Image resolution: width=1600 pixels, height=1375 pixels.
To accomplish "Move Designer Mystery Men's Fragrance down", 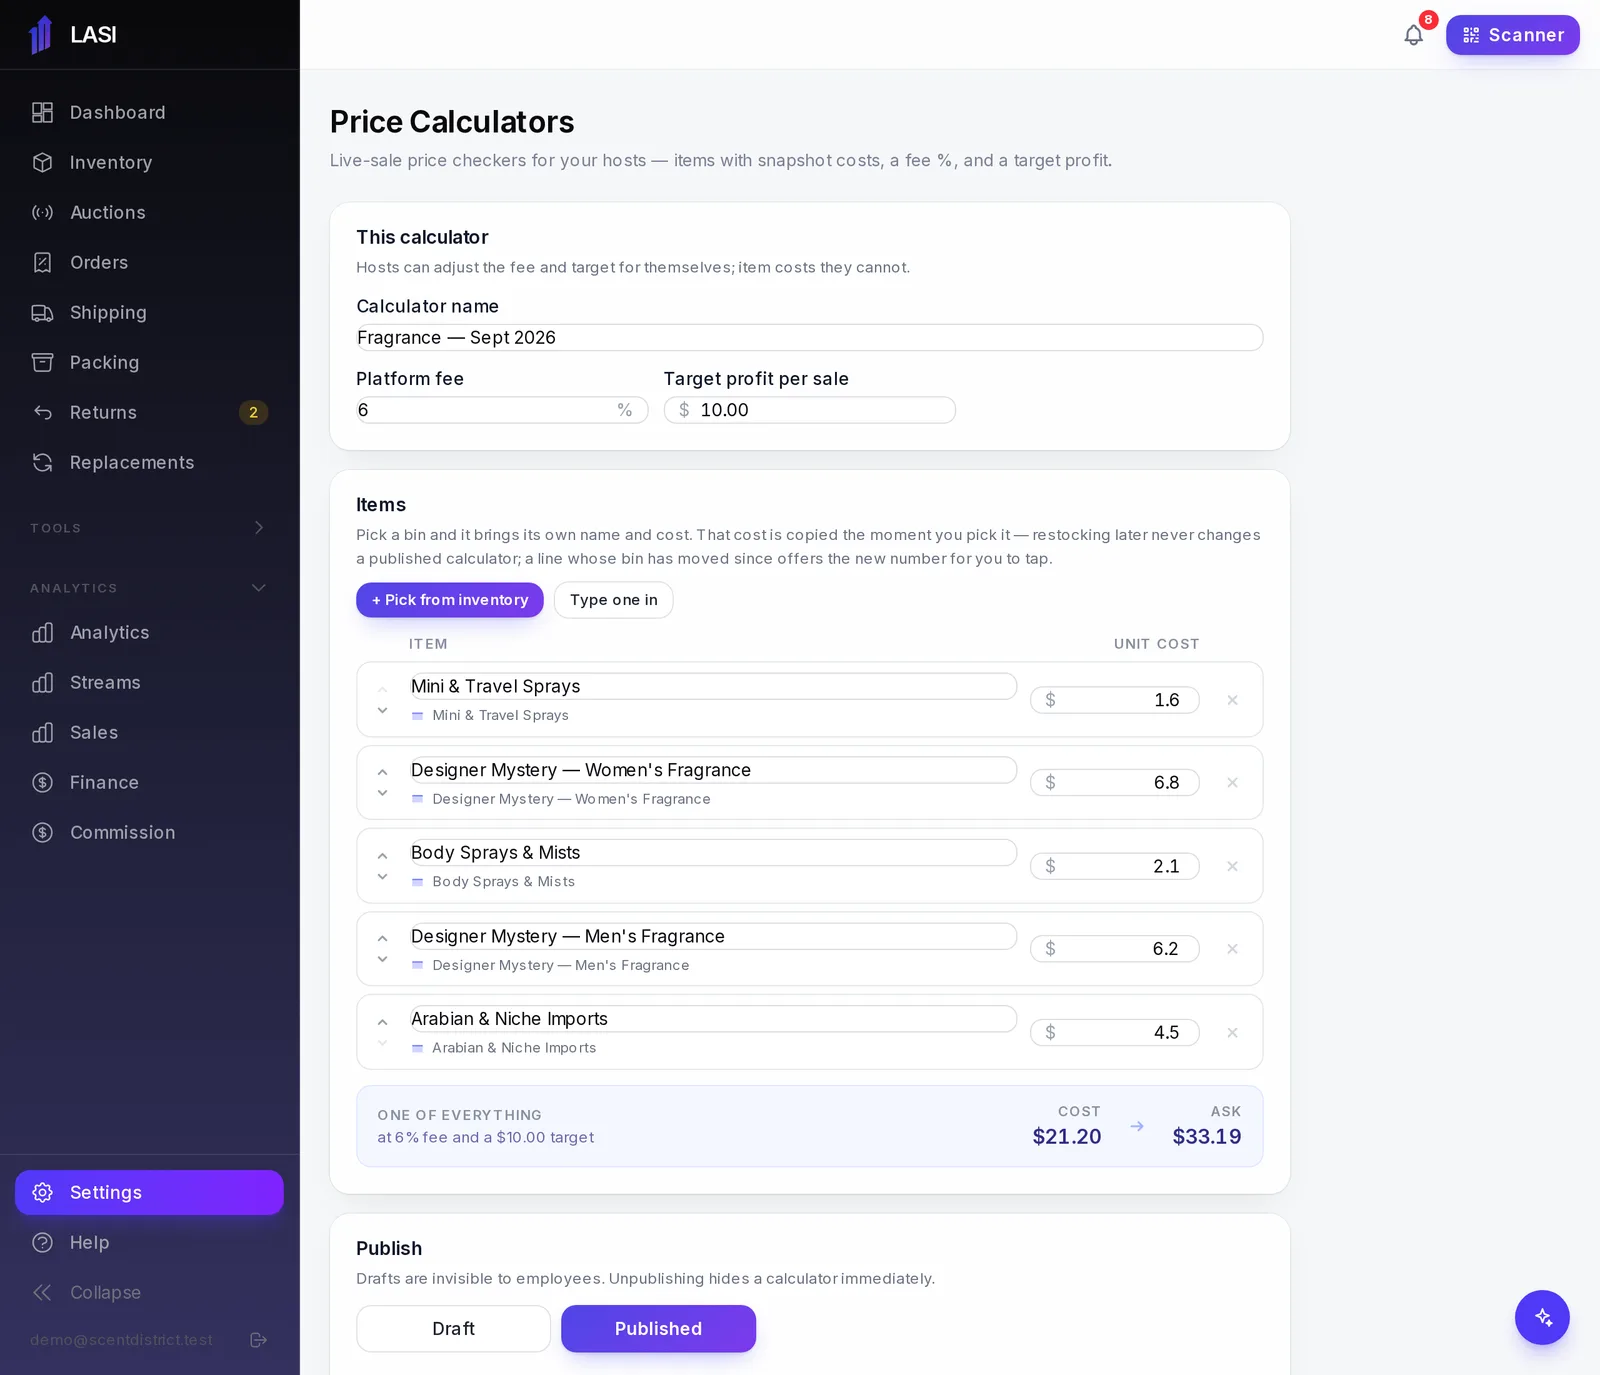I will (x=382, y=959).
